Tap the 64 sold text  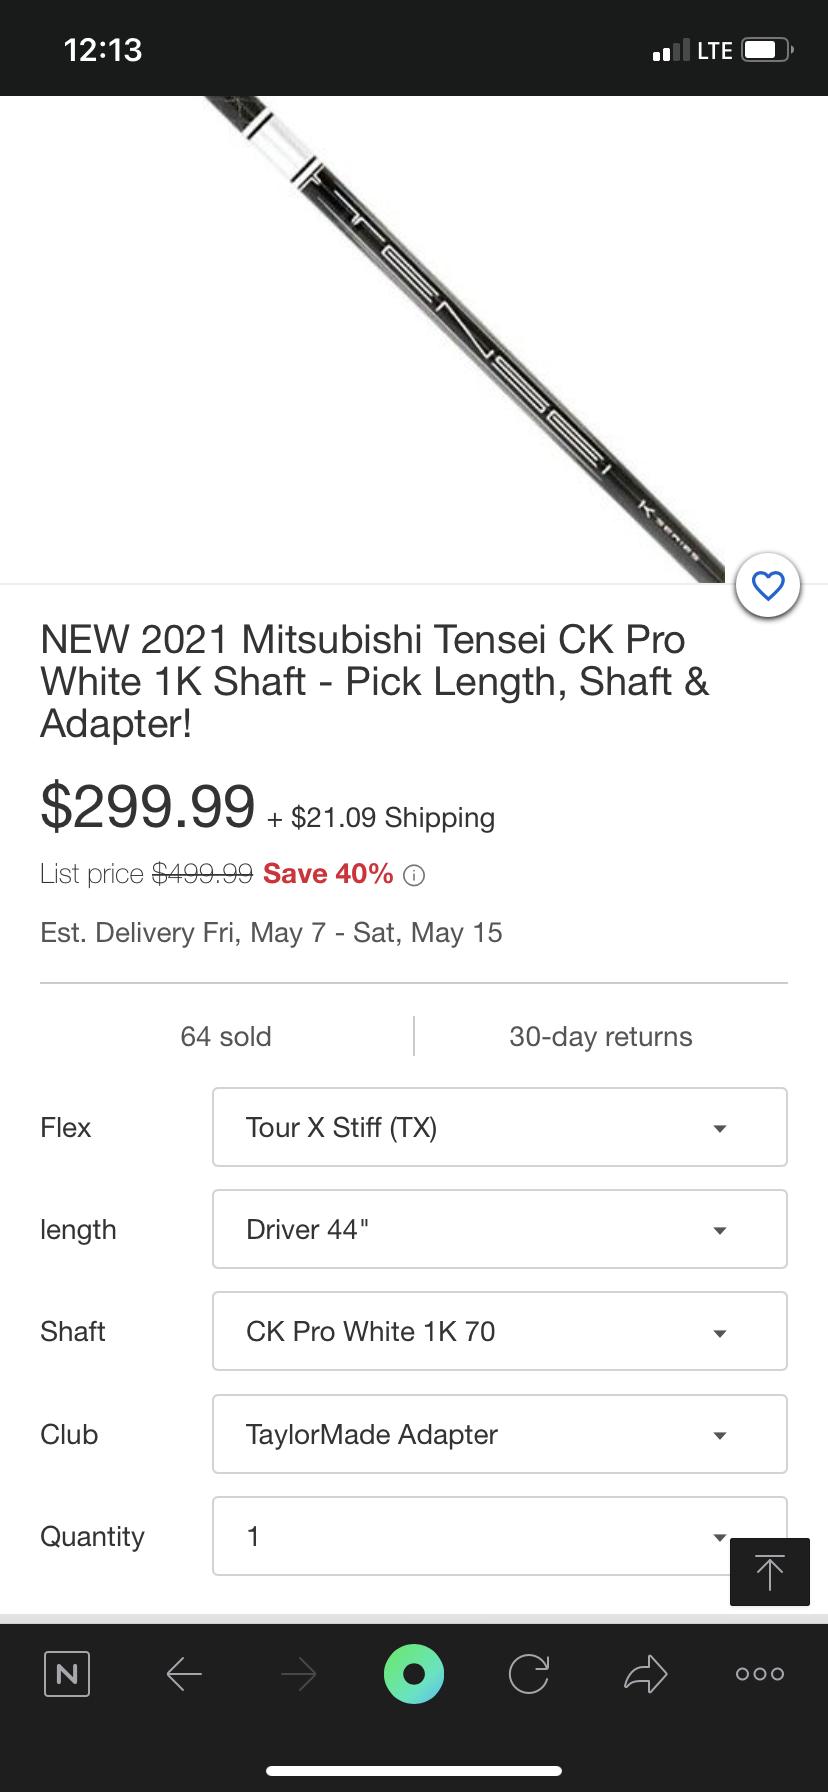226,1036
